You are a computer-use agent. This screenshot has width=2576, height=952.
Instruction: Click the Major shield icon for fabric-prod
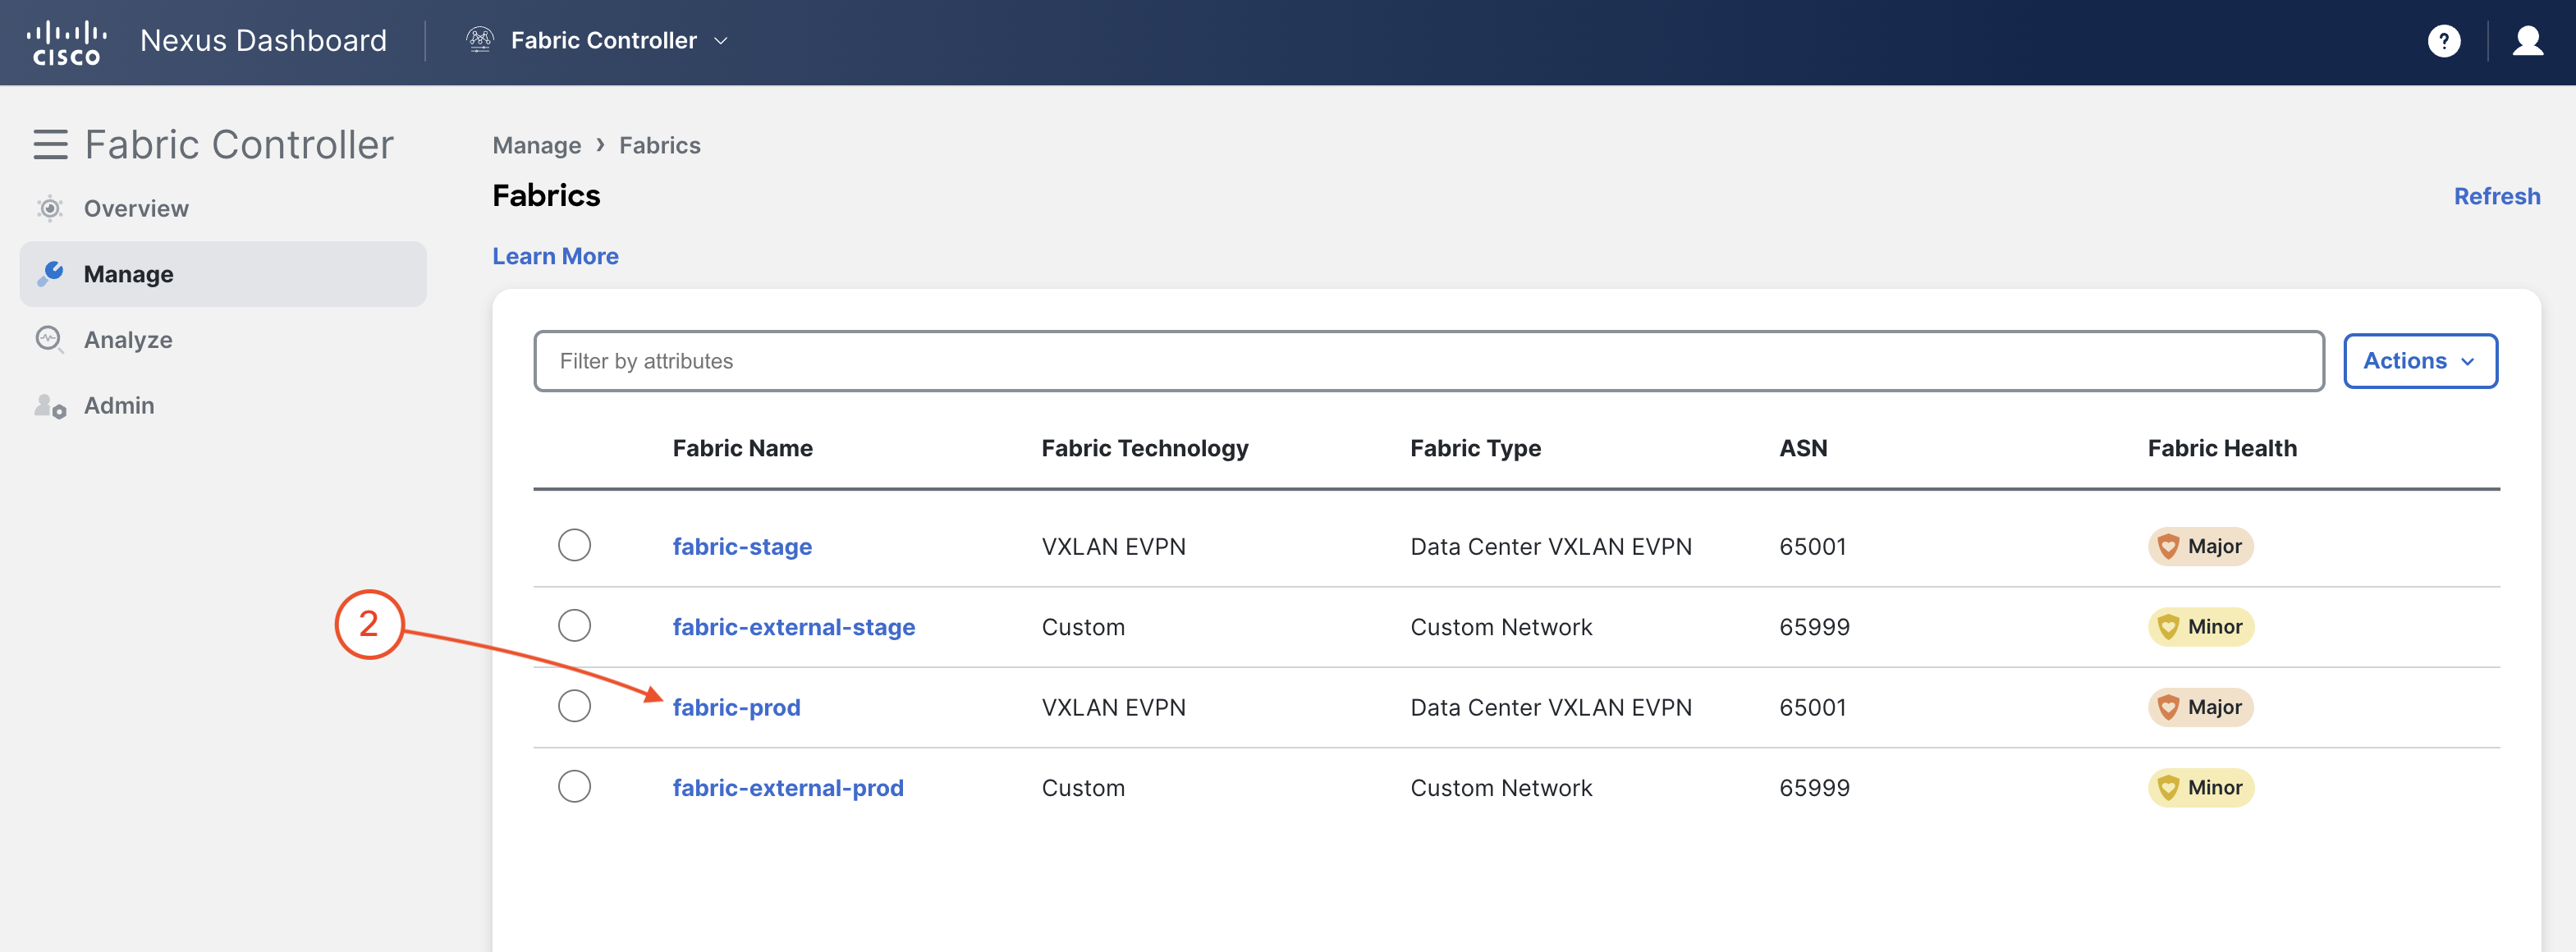(x=2168, y=707)
